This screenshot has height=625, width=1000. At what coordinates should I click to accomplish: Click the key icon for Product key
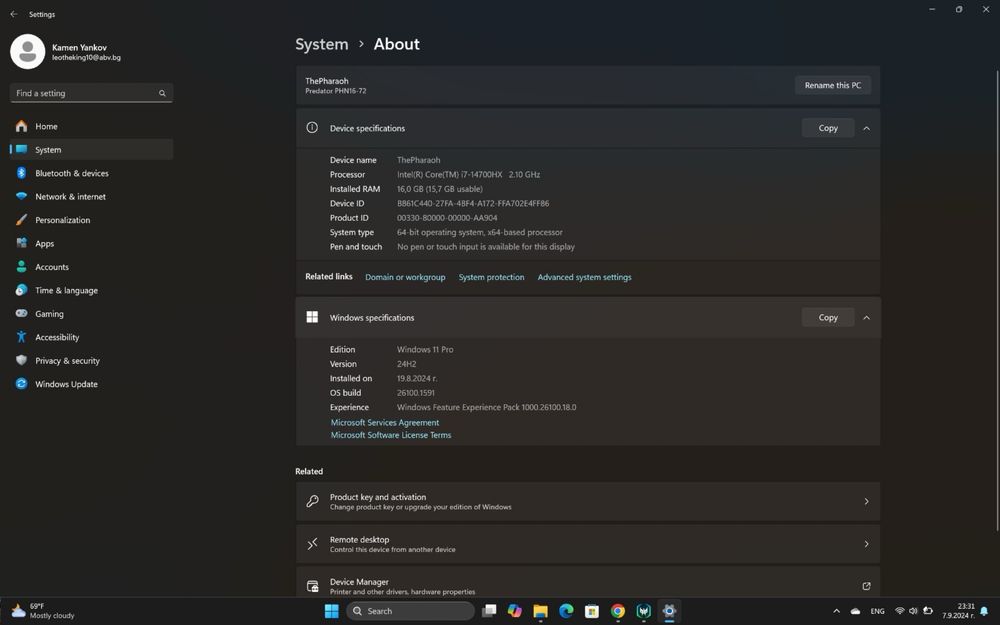point(312,501)
